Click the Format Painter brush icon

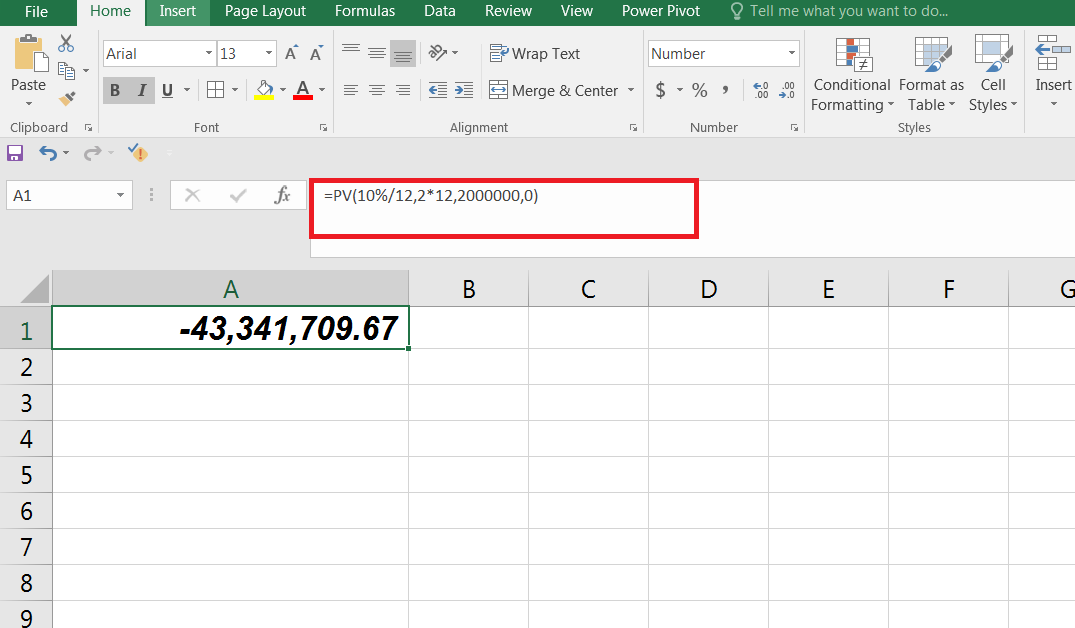pos(67,99)
